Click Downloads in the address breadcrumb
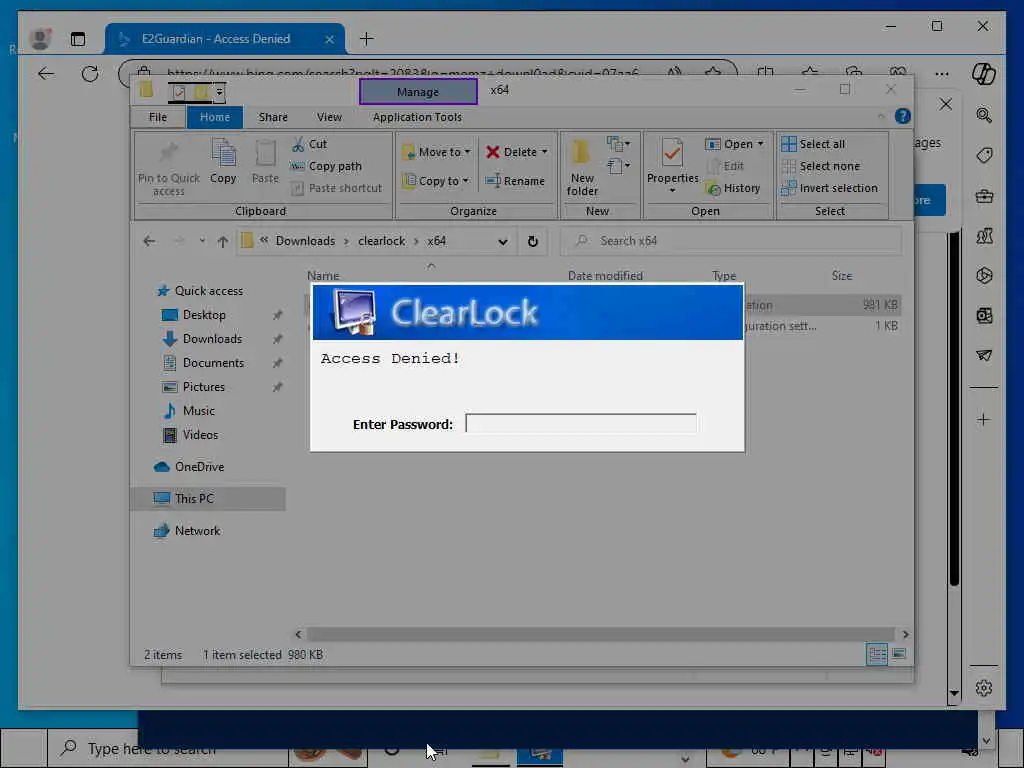 click(x=305, y=241)
